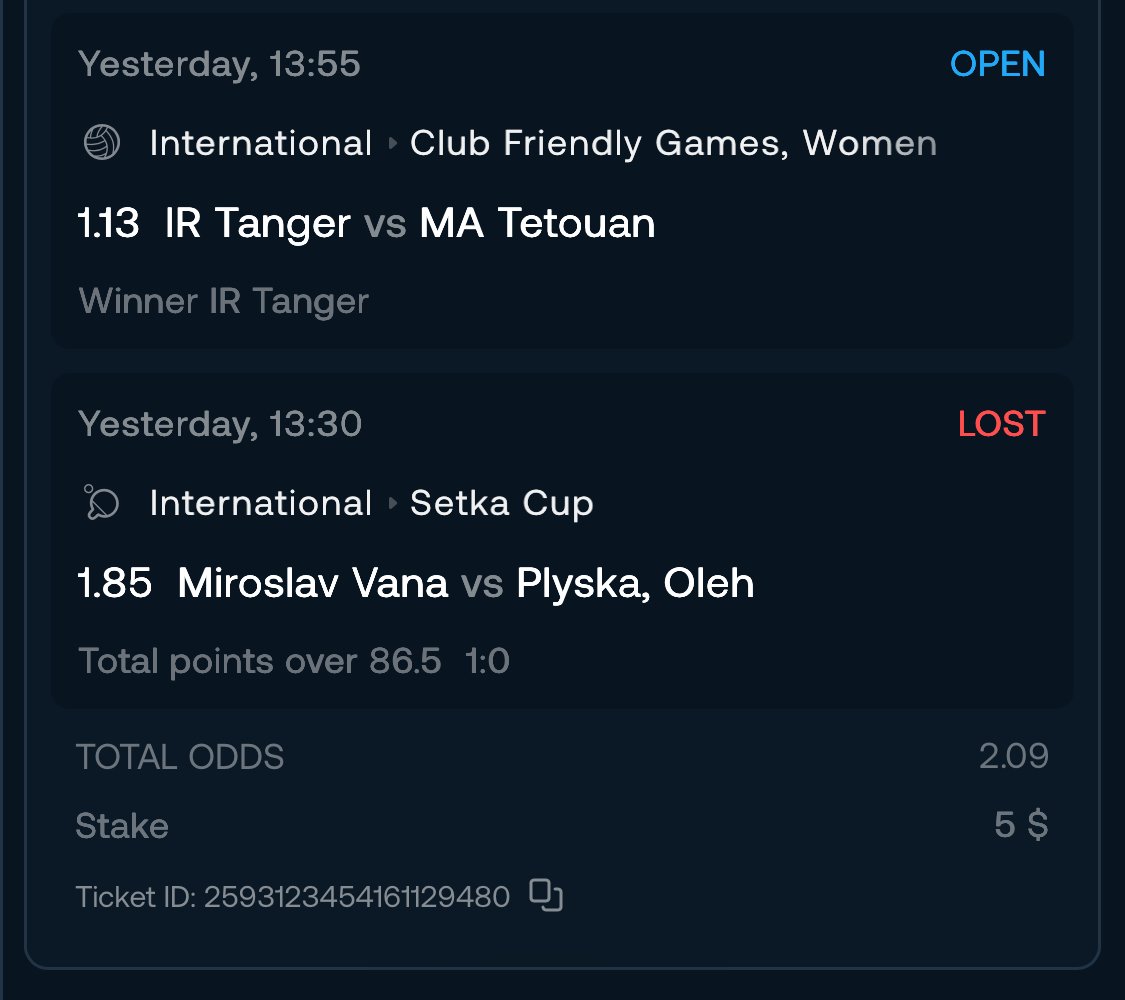This screenshot has height=1000, width=1125.
Task: Select player Miroslav Vana
Action: (x=312, y=583)
